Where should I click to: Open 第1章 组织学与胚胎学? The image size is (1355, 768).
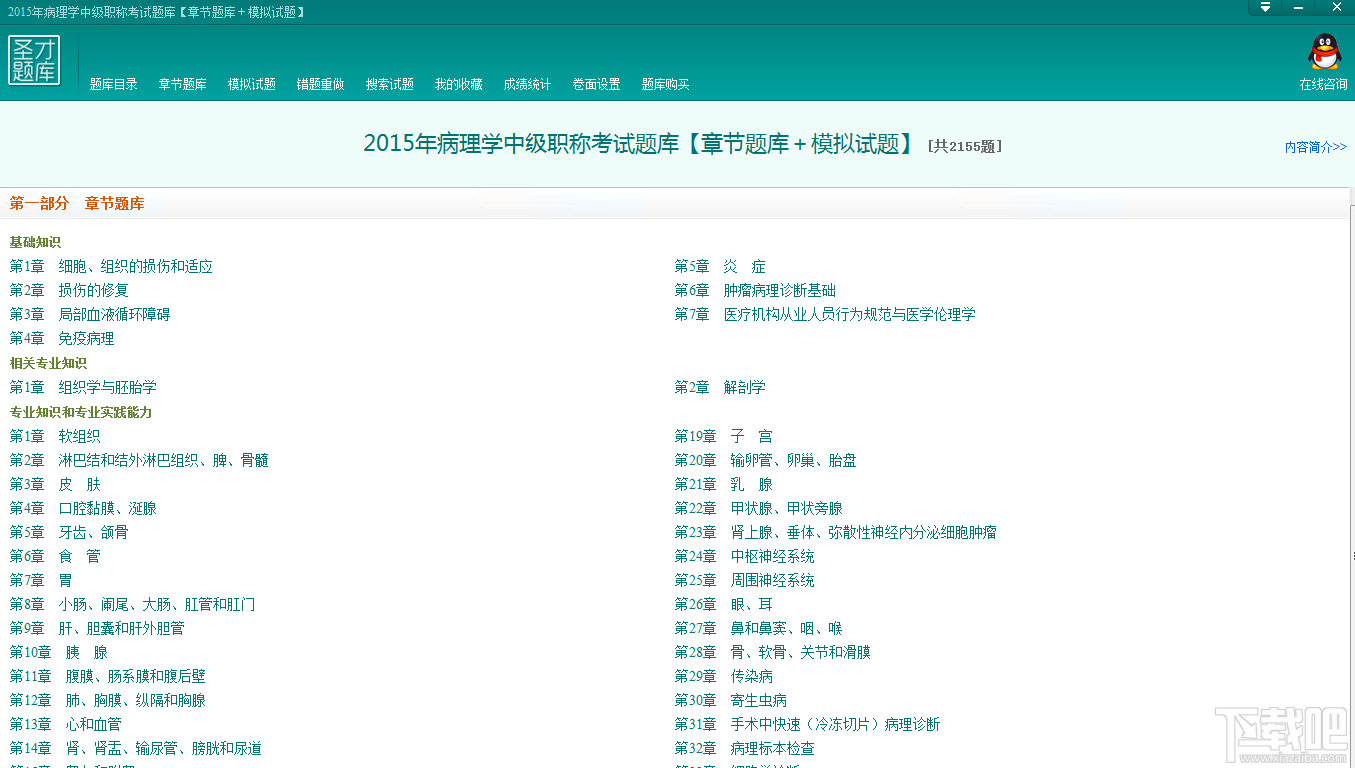pos(83,387)
